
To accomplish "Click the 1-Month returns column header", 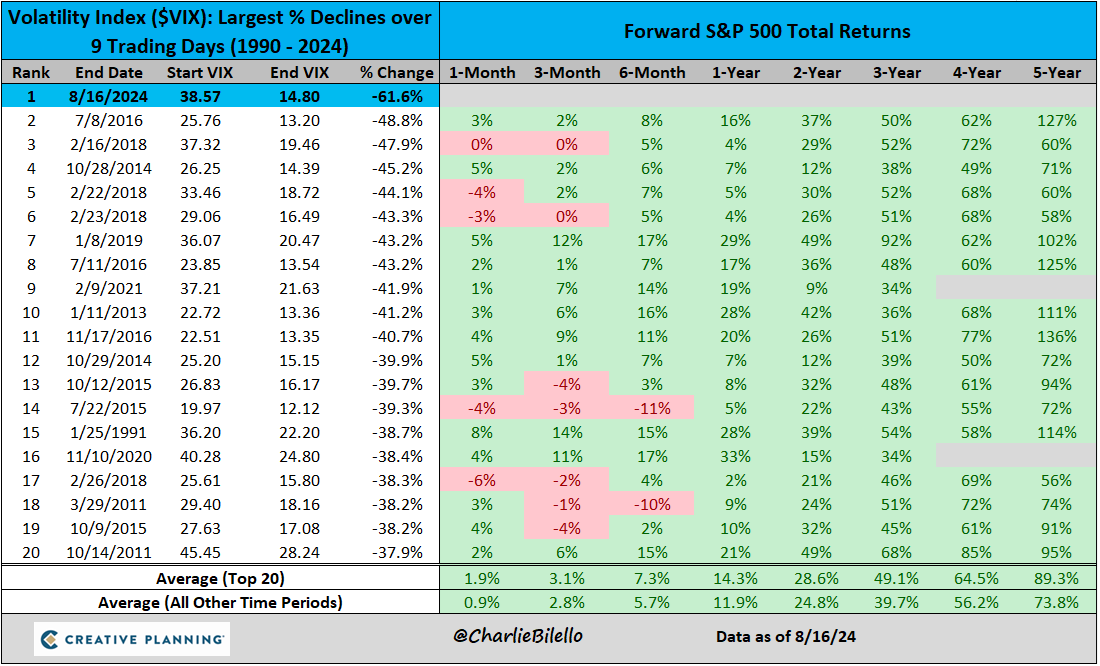I will (482, 73).
